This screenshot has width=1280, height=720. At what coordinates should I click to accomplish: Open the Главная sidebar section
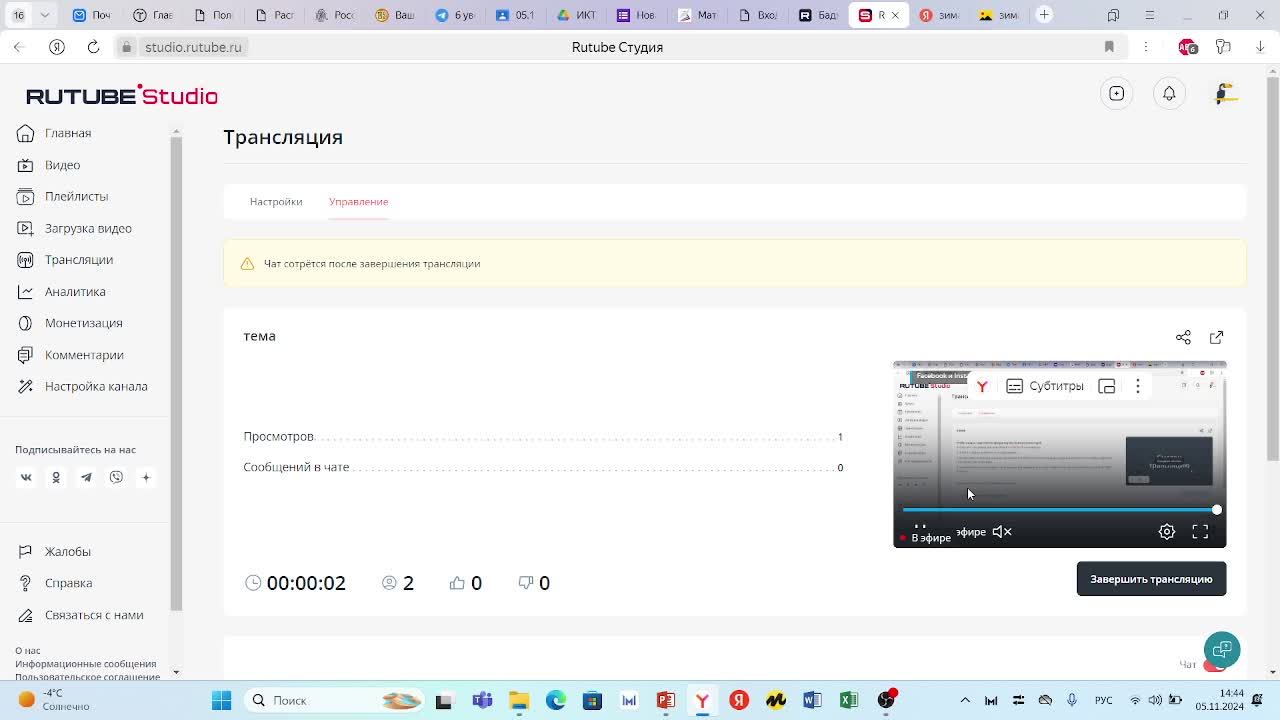click(x=54, y=133)
